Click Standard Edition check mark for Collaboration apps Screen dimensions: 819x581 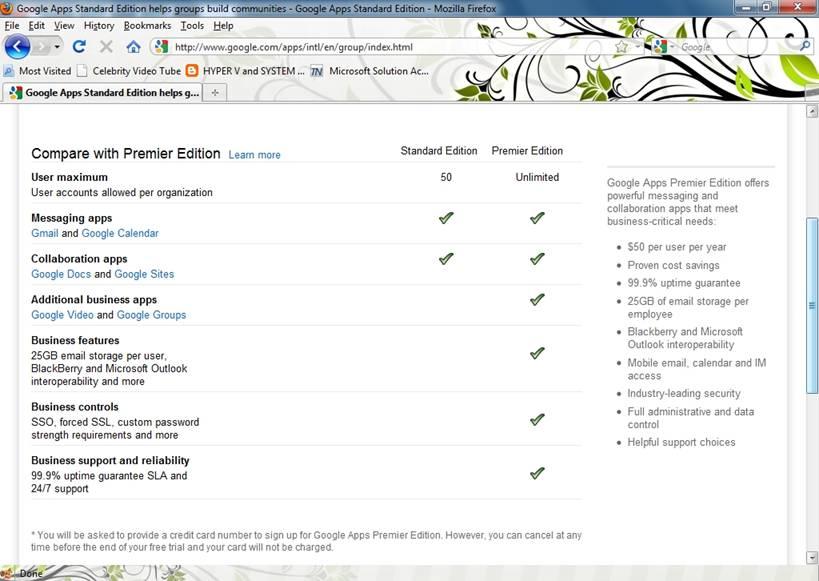click(446, 258)
